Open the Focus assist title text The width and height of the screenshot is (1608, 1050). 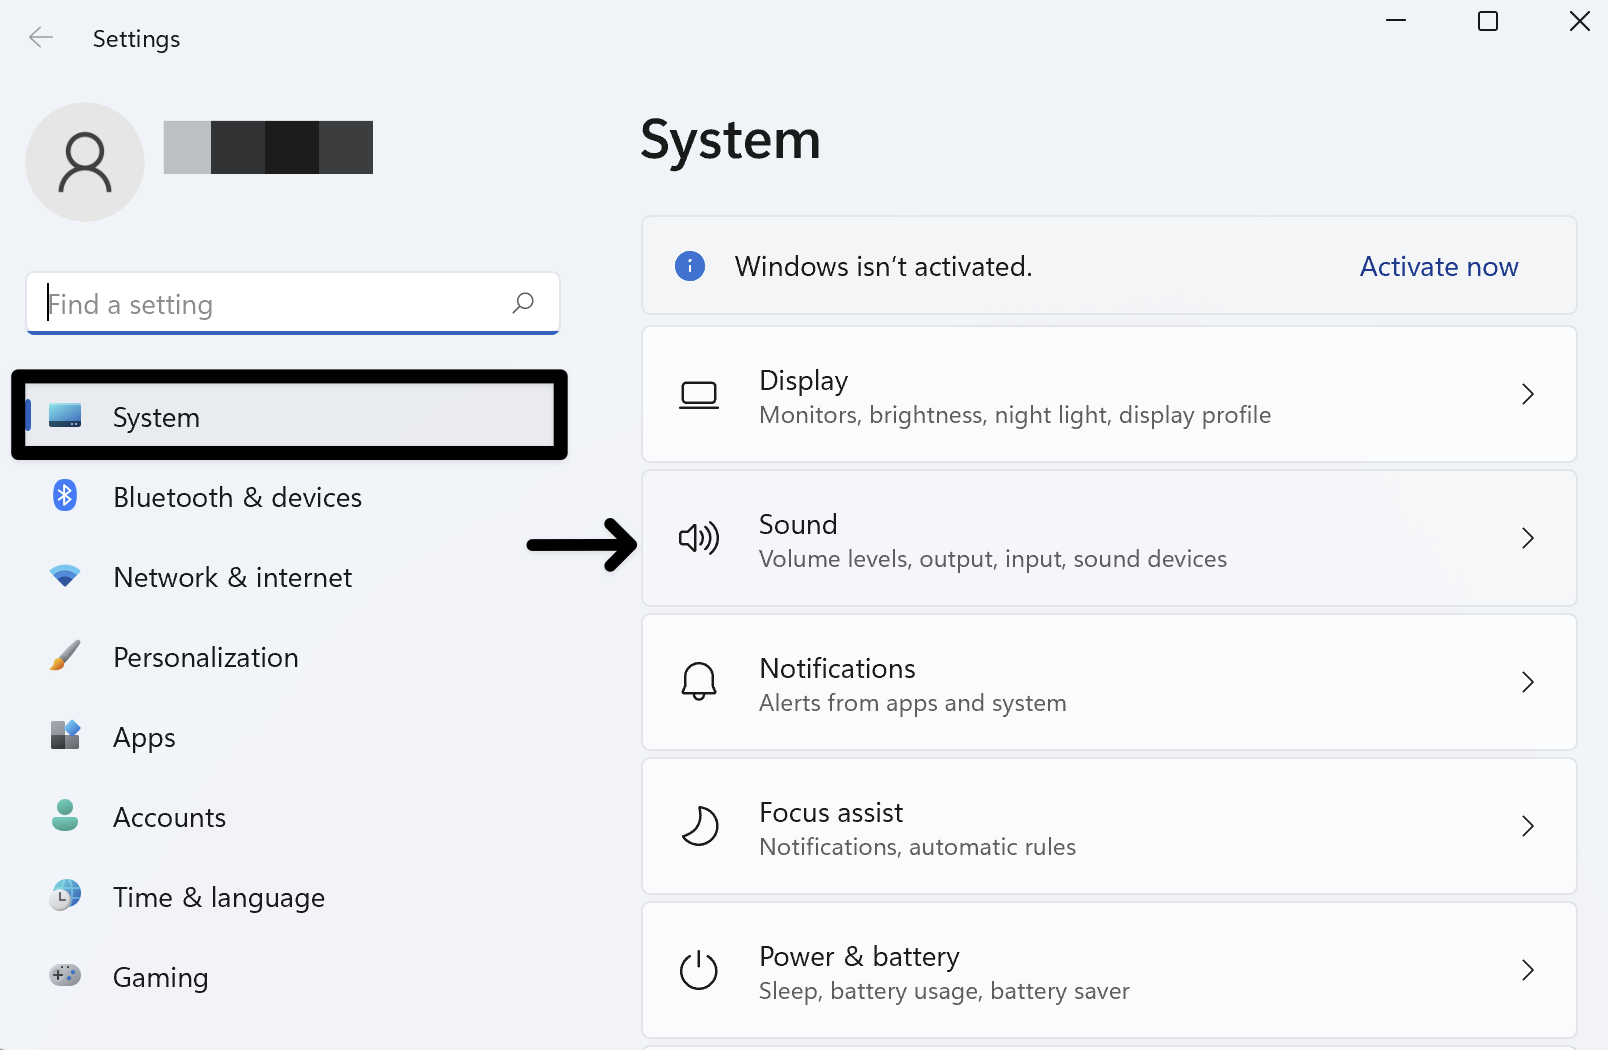tap(831, 812)
